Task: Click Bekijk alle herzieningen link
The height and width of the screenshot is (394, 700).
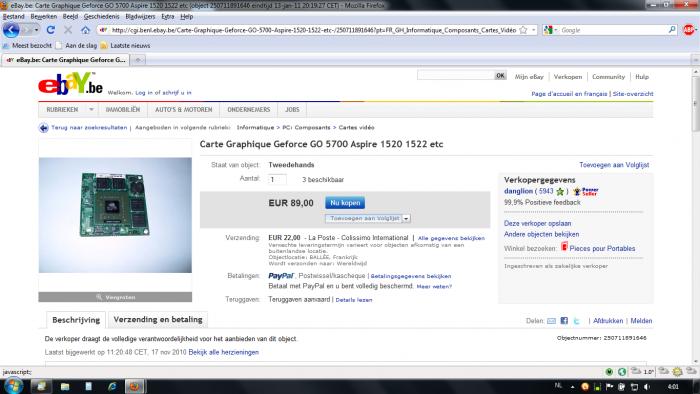Action: [x=223, y=352]
